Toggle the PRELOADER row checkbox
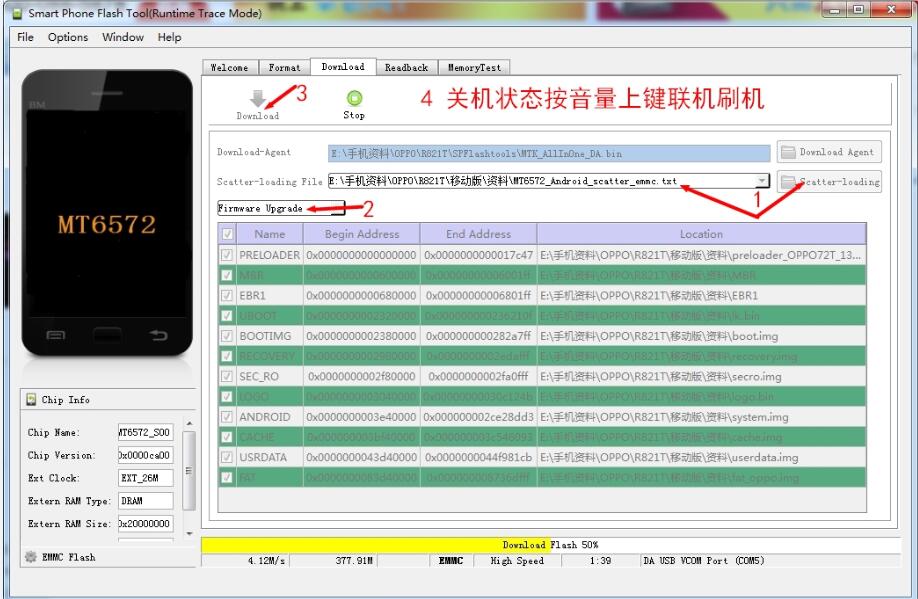The height and width of the screenshot is (599, 918). coord(227,255)
